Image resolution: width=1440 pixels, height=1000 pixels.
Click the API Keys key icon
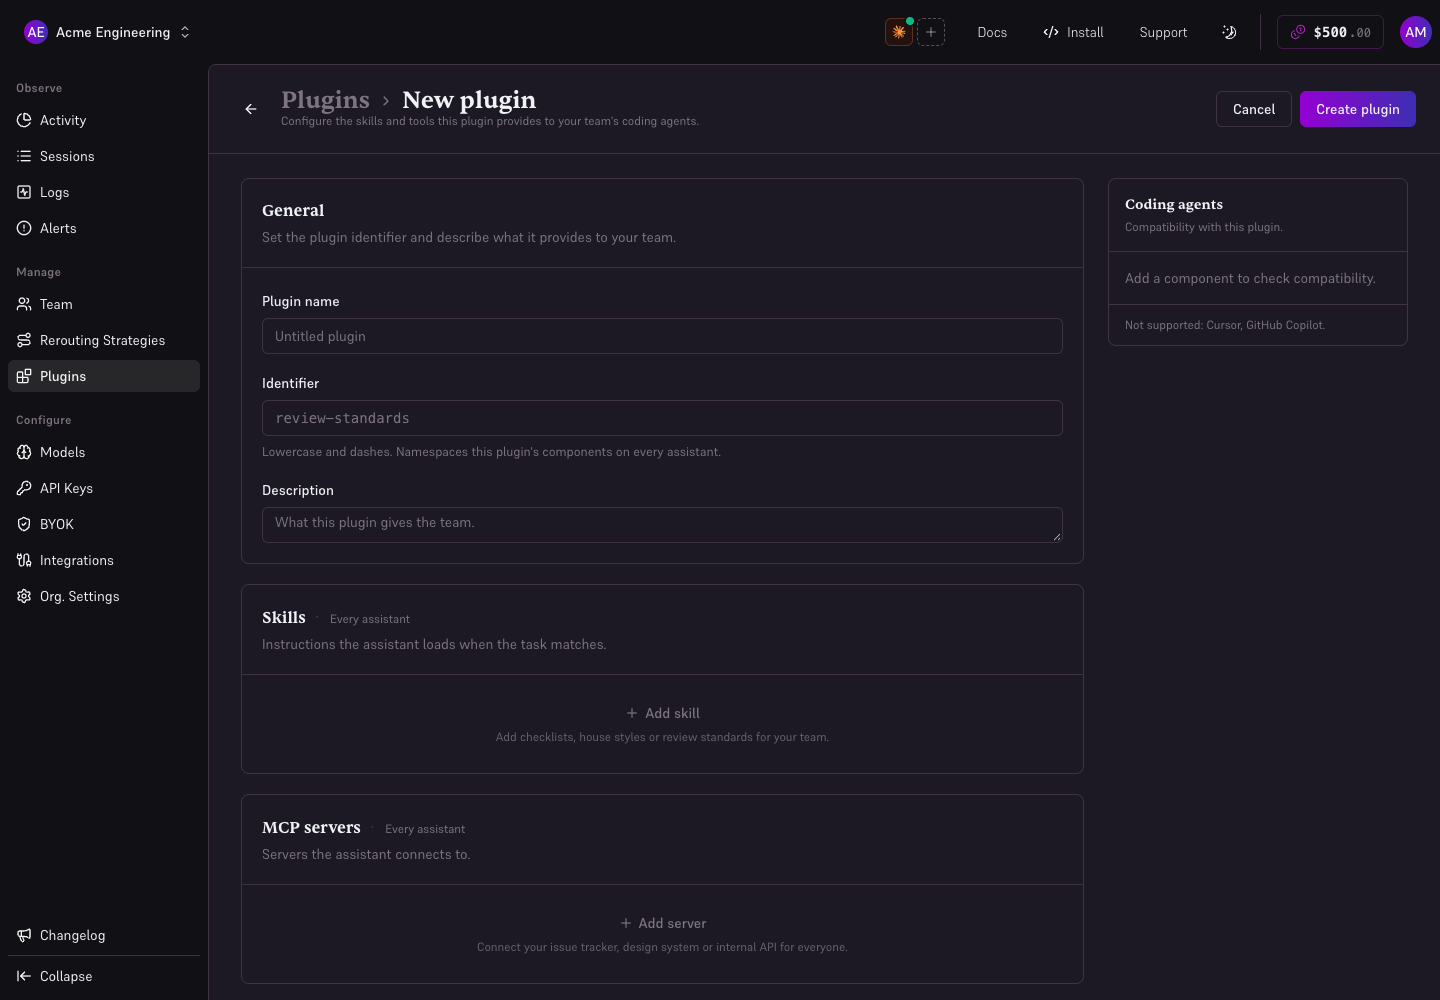coord(24,488)
